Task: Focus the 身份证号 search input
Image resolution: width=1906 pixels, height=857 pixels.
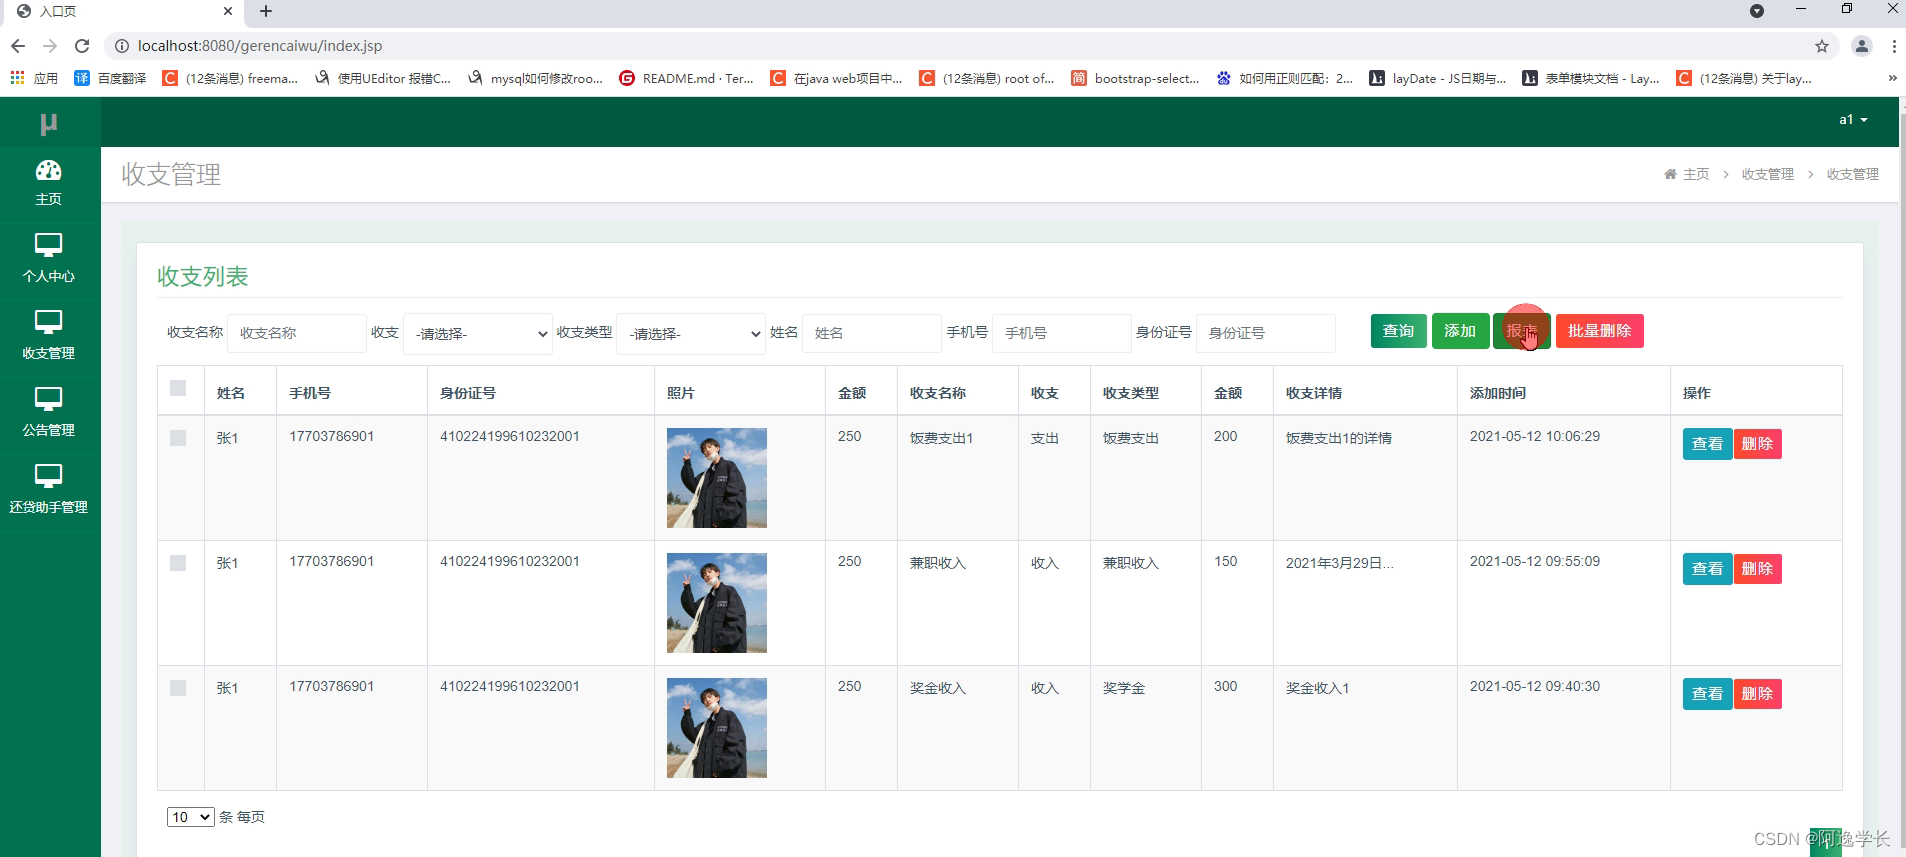Action: (x=1265, y=333)
